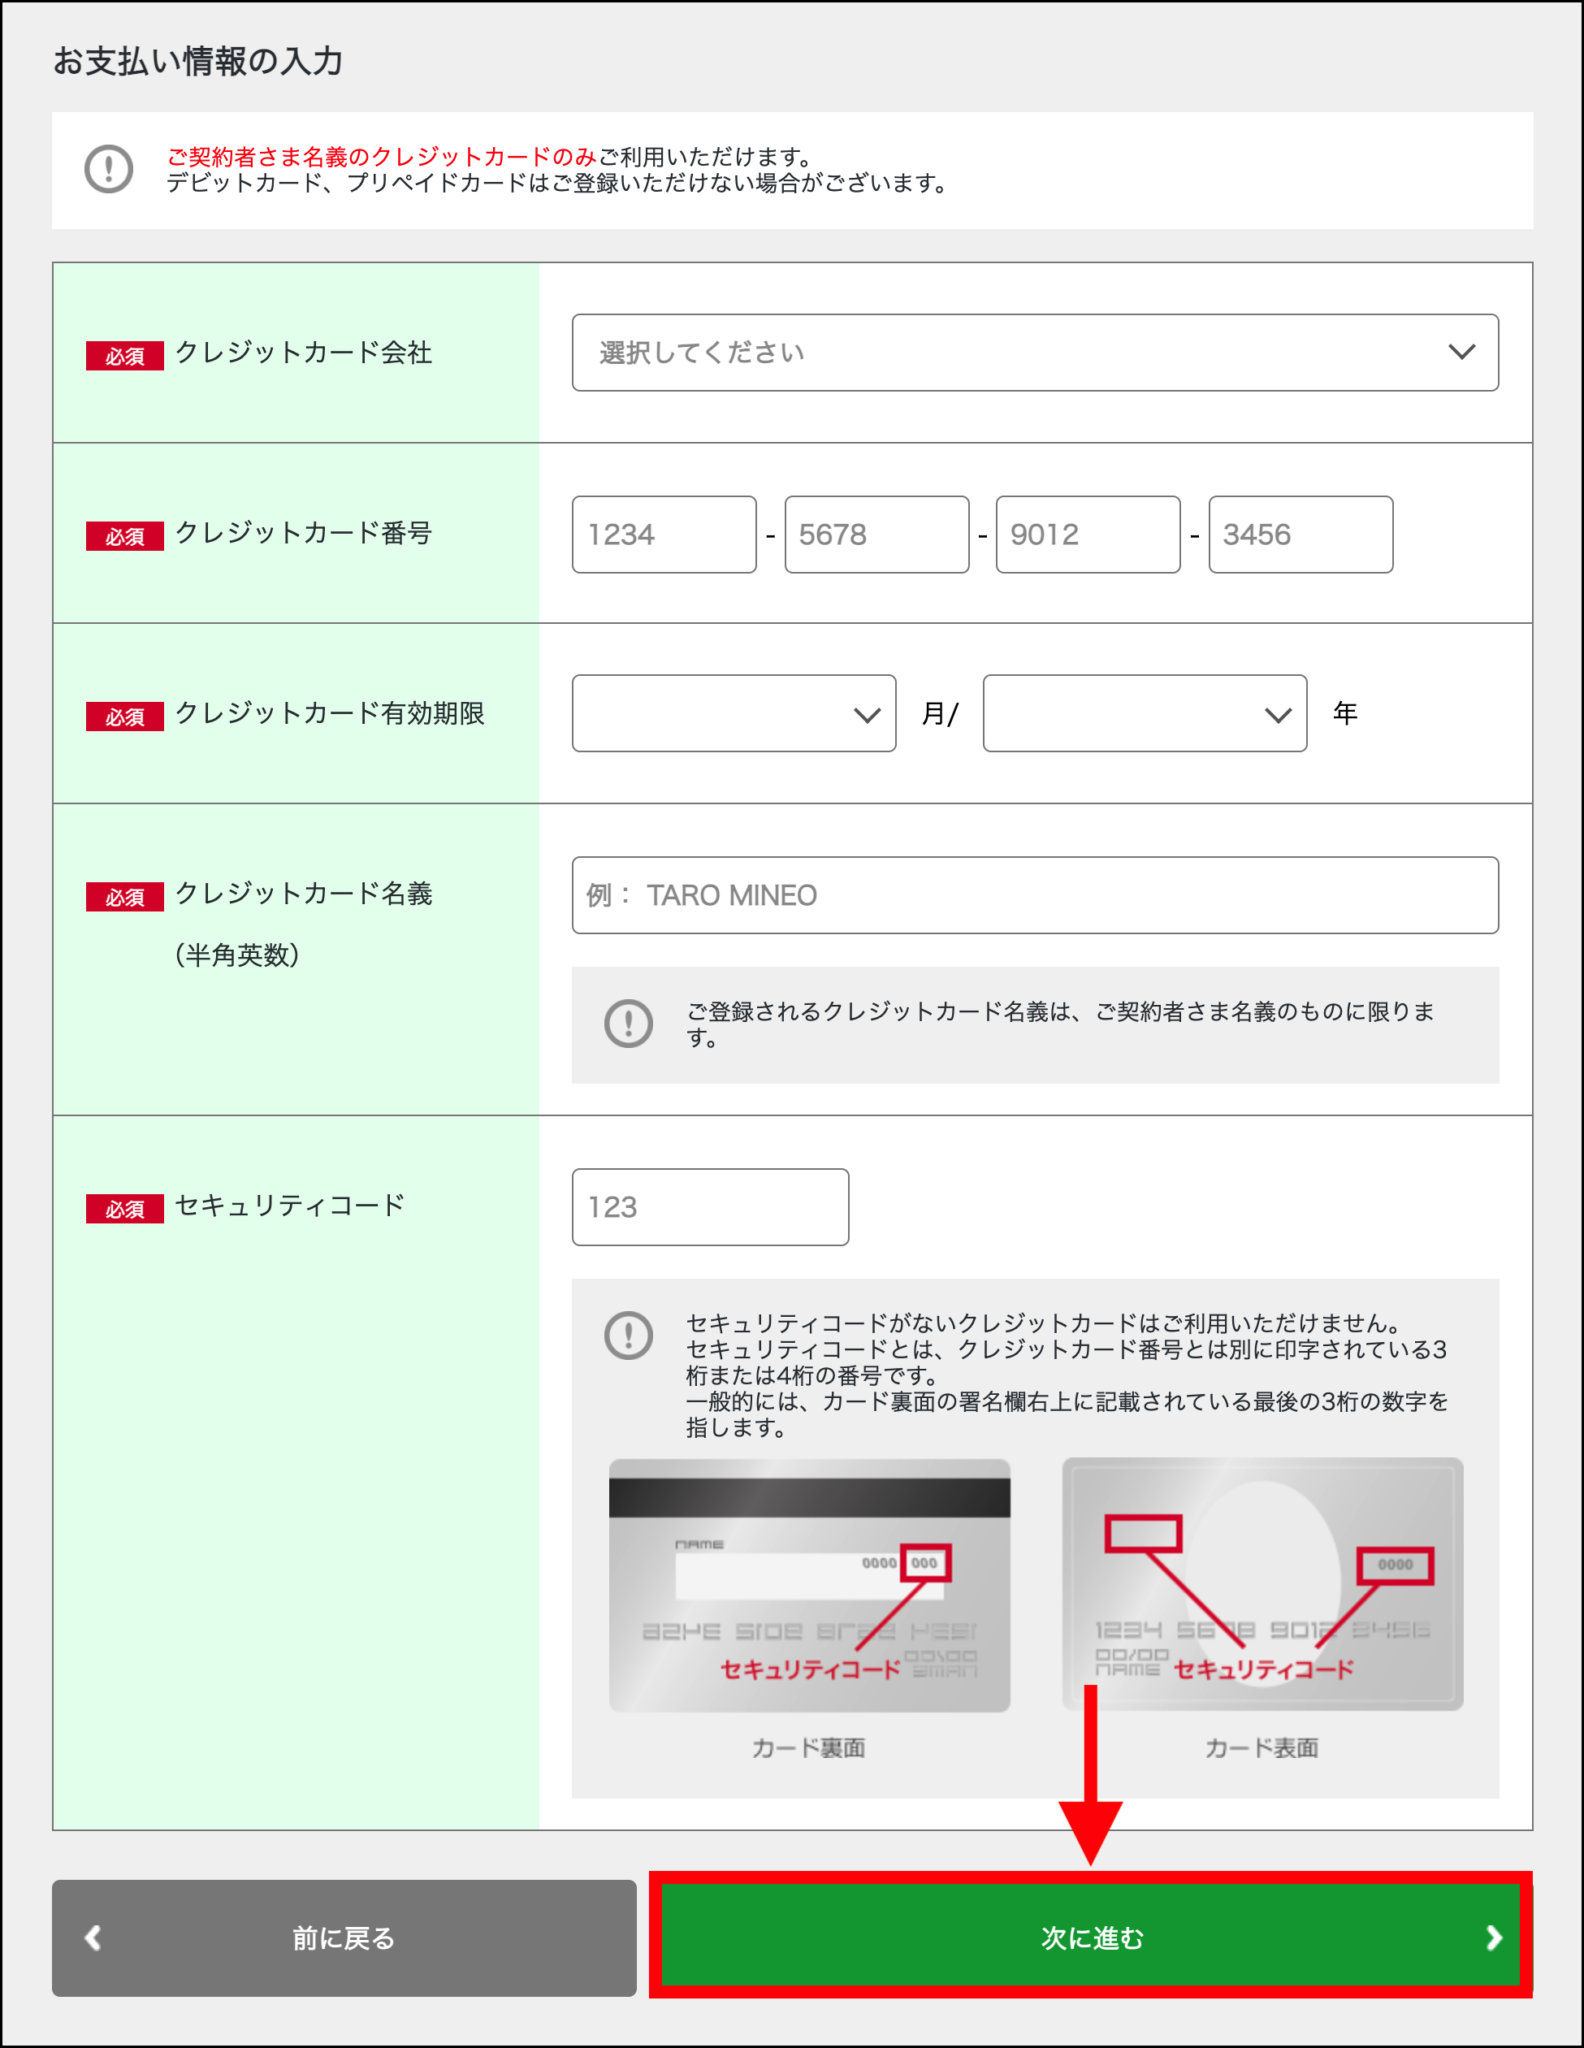Click the security code input field
Screen dimensions: 1584x2048
(710, 1206)
